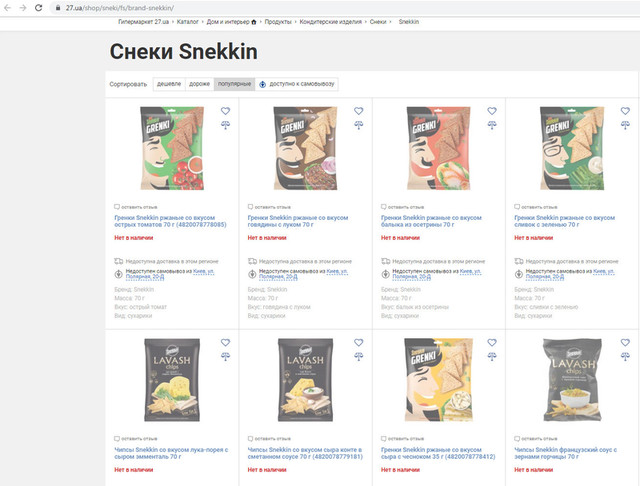Click compare scales on Comte cheese chips

click(359, 357)
